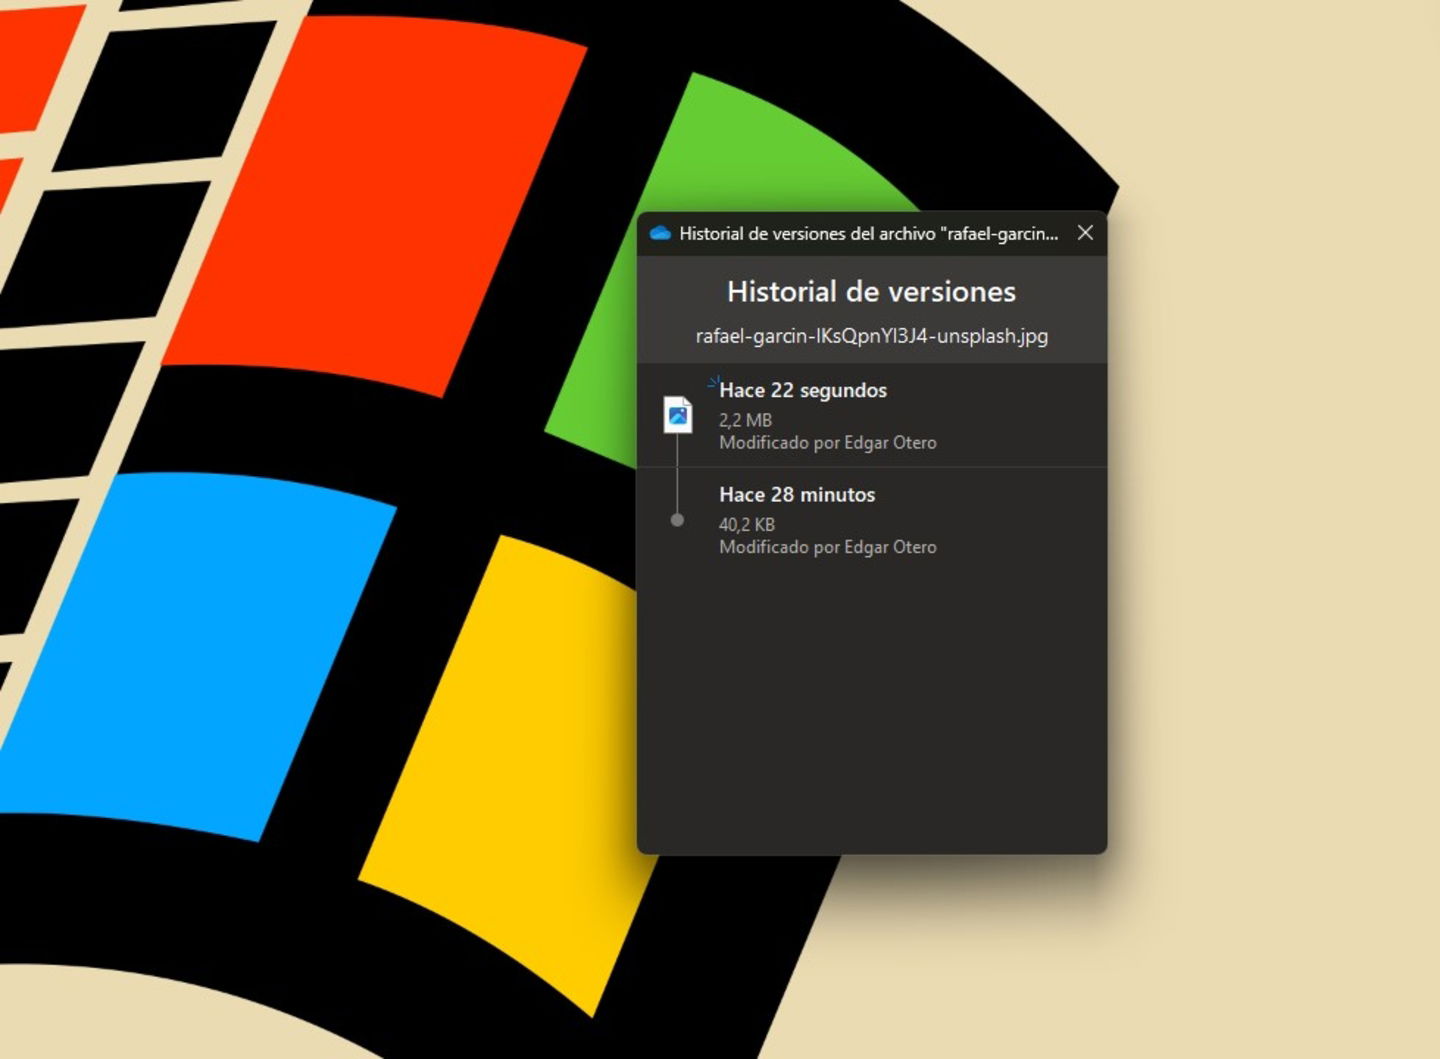Click the 'Historial de versiones' heading
The image size is (1440, 1059).
871,291
